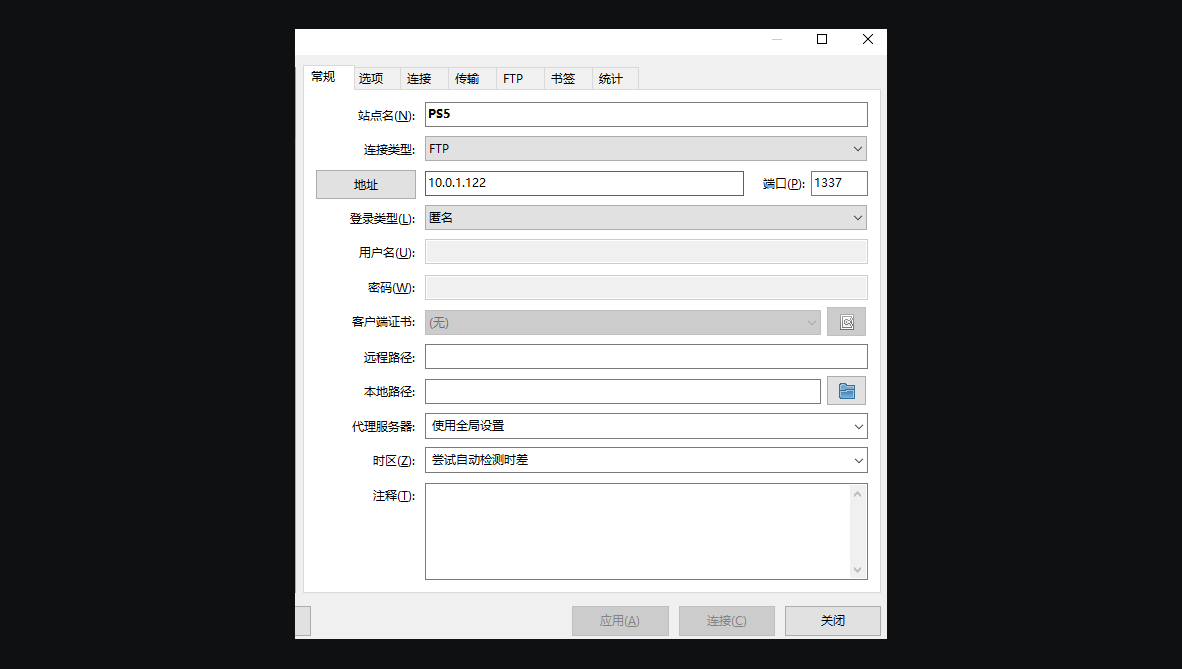Click the dropdown arrow on 登录类型
Screen dimensions: 1182x669
pyautogui.click(x=858, y=217)
